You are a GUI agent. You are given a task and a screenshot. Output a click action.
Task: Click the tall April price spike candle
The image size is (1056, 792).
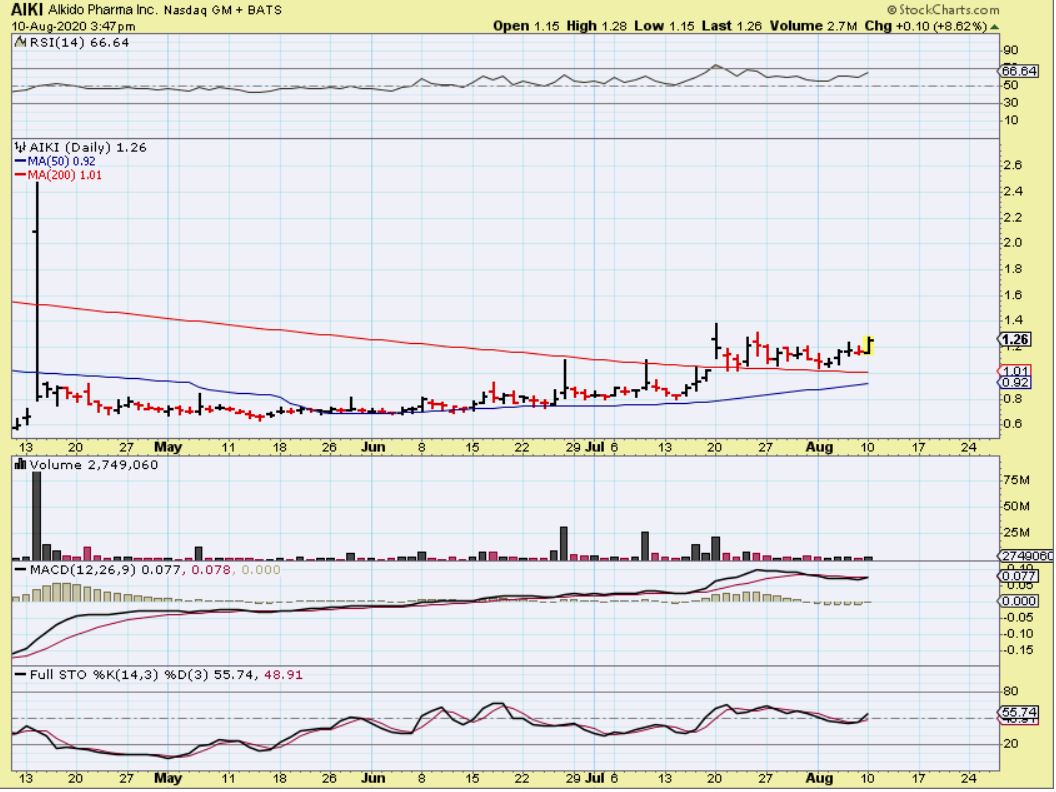[36, 290]
